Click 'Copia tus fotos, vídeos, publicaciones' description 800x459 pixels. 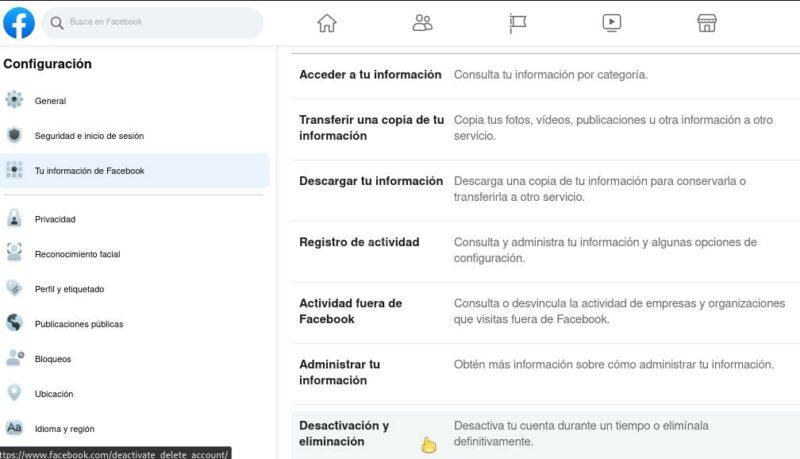(x=613, y=128)
